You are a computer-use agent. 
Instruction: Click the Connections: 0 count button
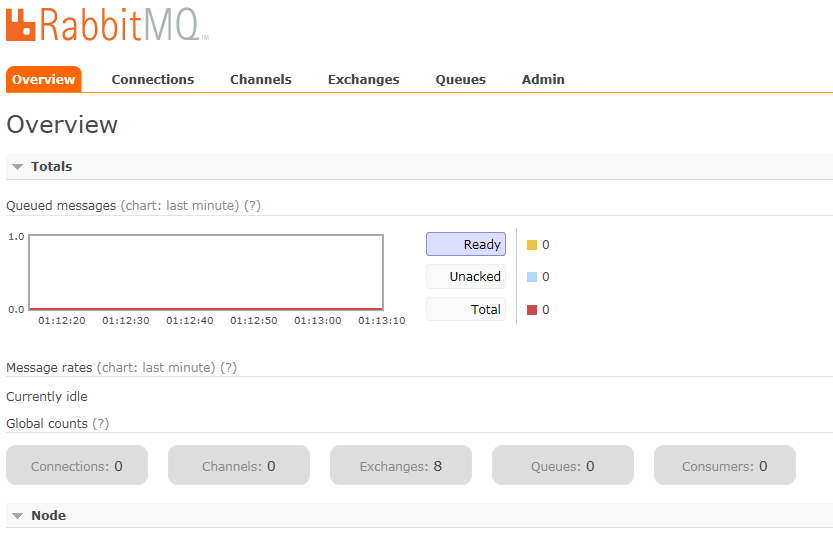pos(77,465)
